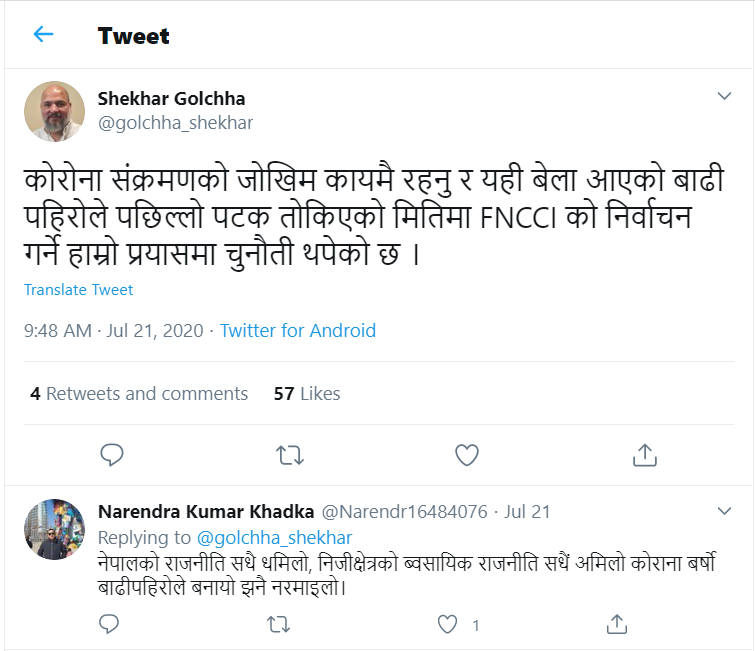Image resolution: width=755 pixels, height=651 pixels.
Task: View the 4 Retweets and comments
Action: pyautogui.click(x=139, y=394)
